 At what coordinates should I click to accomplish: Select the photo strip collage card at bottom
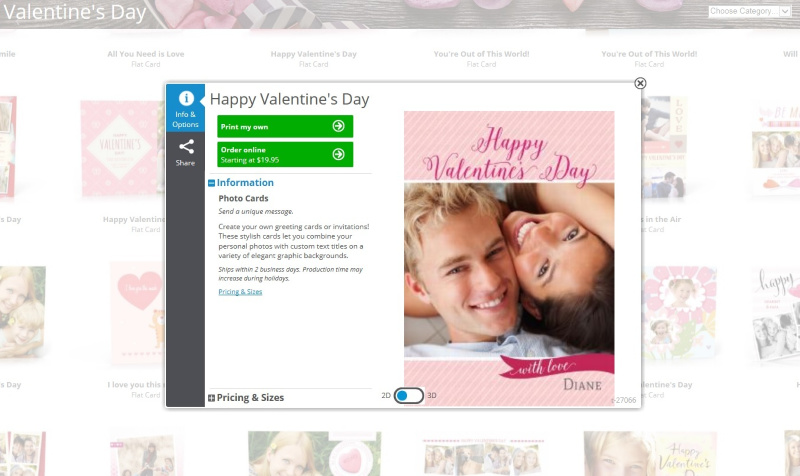coord(482,456)
